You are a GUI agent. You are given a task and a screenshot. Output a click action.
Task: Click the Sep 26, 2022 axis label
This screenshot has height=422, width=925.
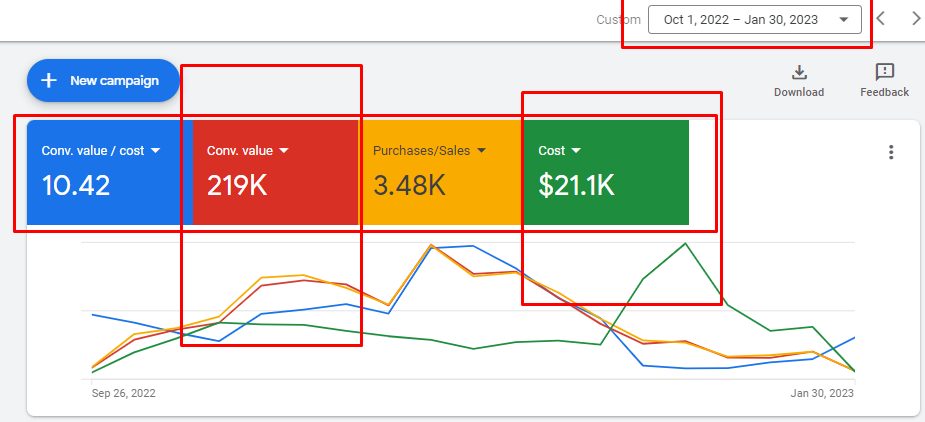(123, 393)
